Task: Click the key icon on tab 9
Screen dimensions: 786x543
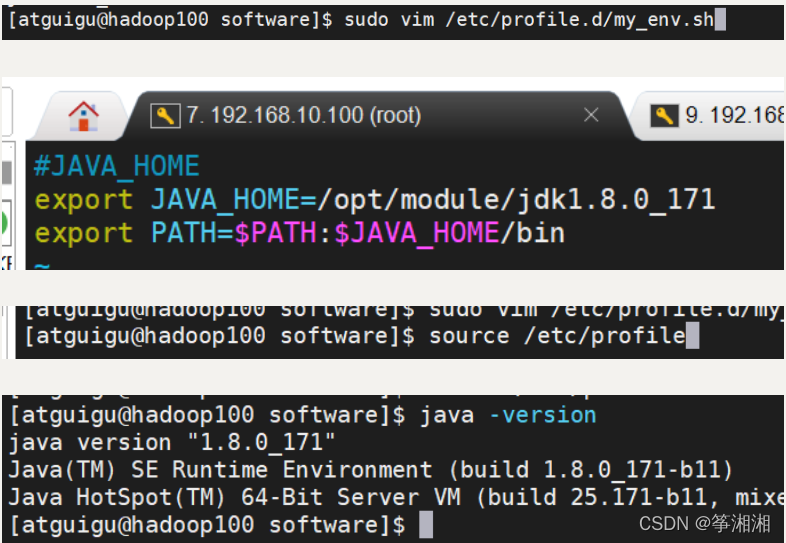Action: (664, 116)
